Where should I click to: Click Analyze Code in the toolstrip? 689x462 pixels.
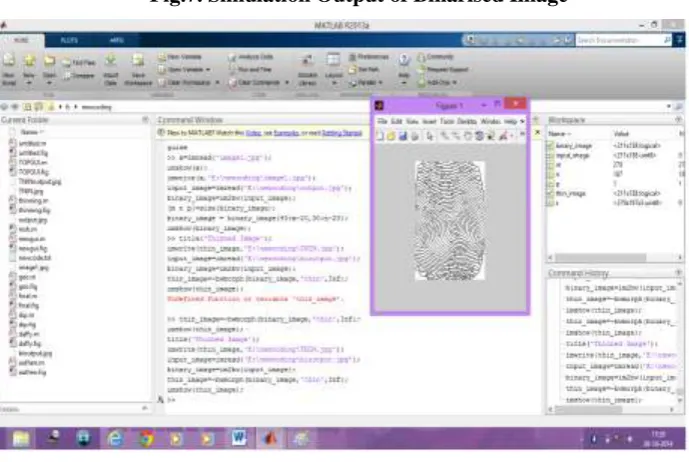pyautogui.click(x=251, y=57)
